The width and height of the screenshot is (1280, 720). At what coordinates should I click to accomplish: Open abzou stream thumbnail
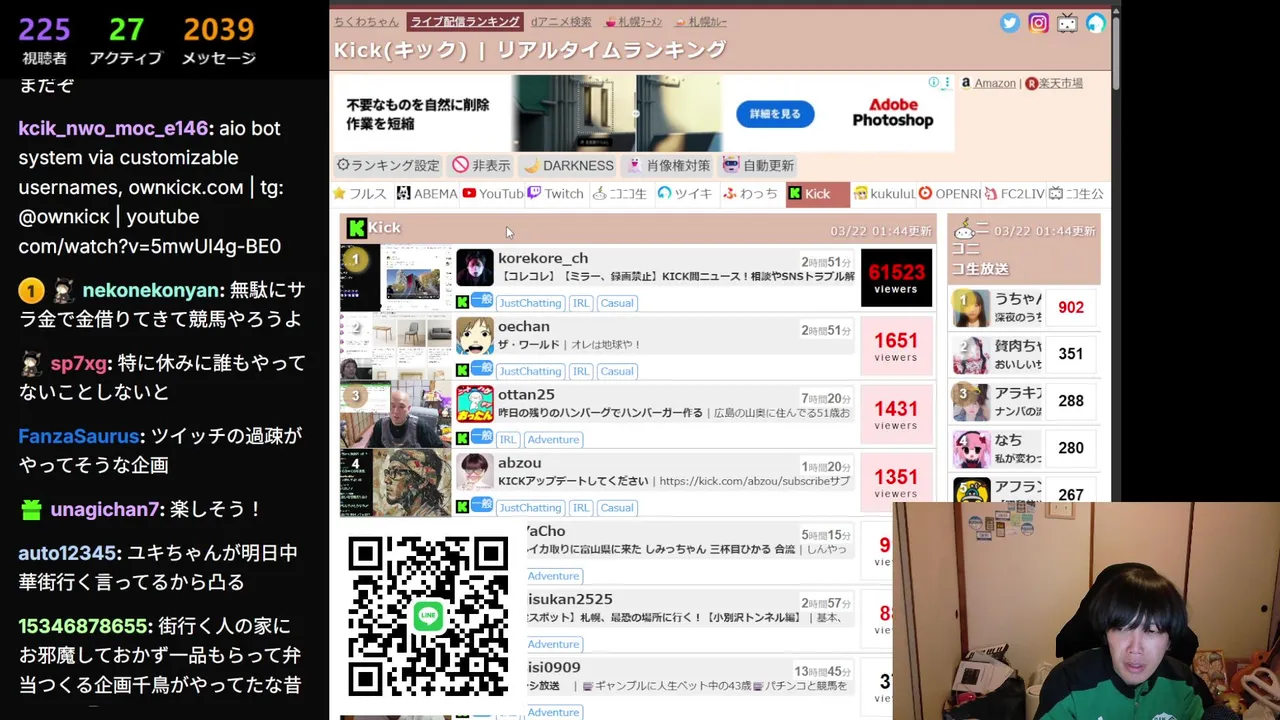(x=396, y=482)
